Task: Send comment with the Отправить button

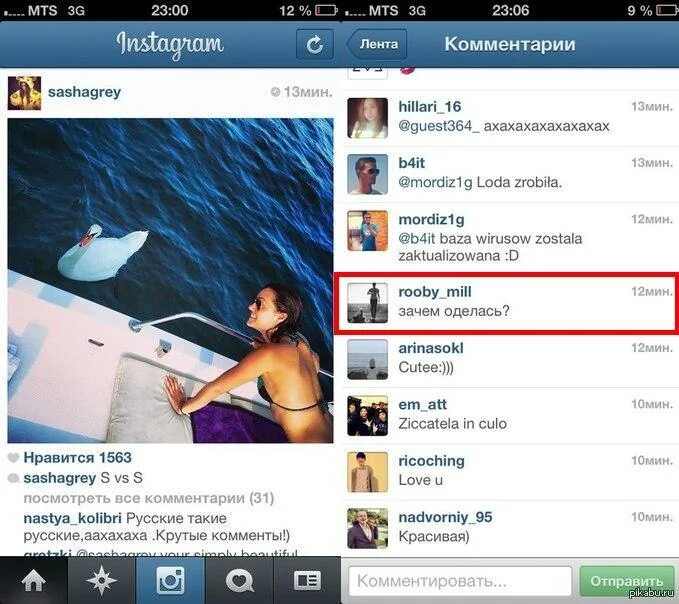Action: tap(626, 581)
